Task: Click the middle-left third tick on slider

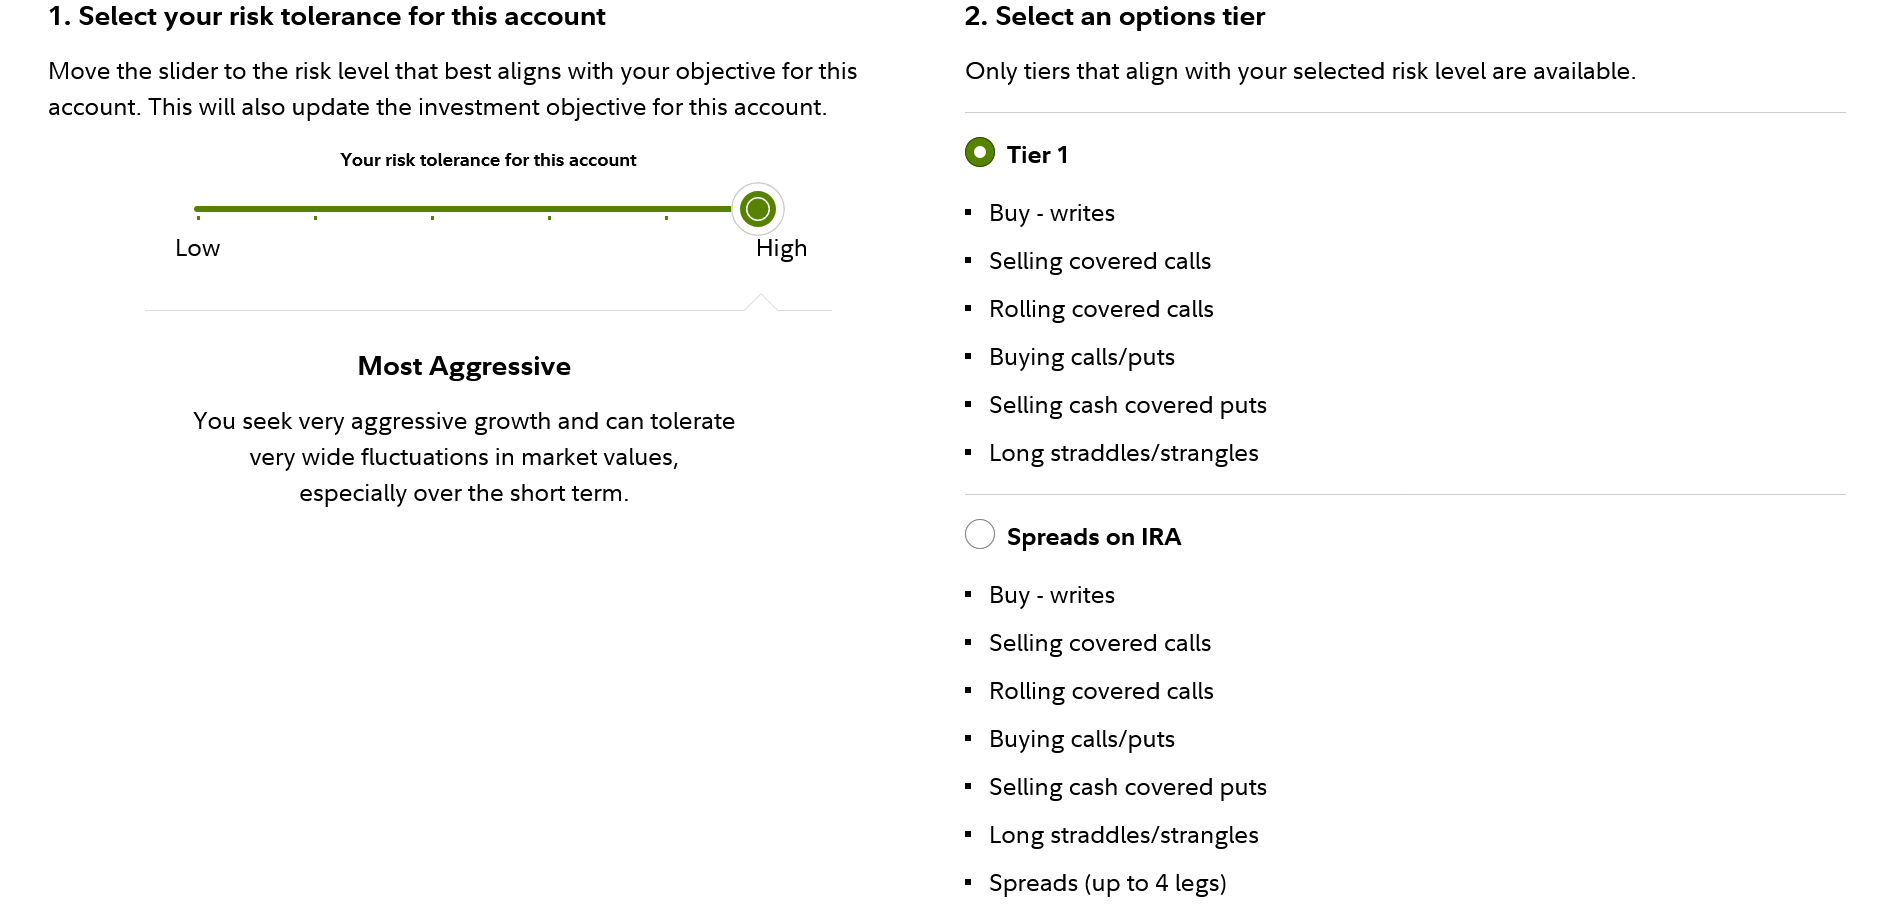Action: [432, 210]
